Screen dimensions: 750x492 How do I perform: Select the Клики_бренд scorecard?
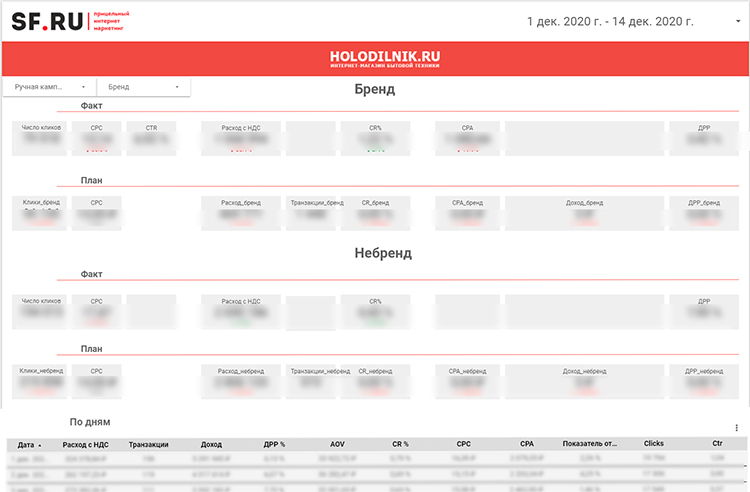point(39,213)
